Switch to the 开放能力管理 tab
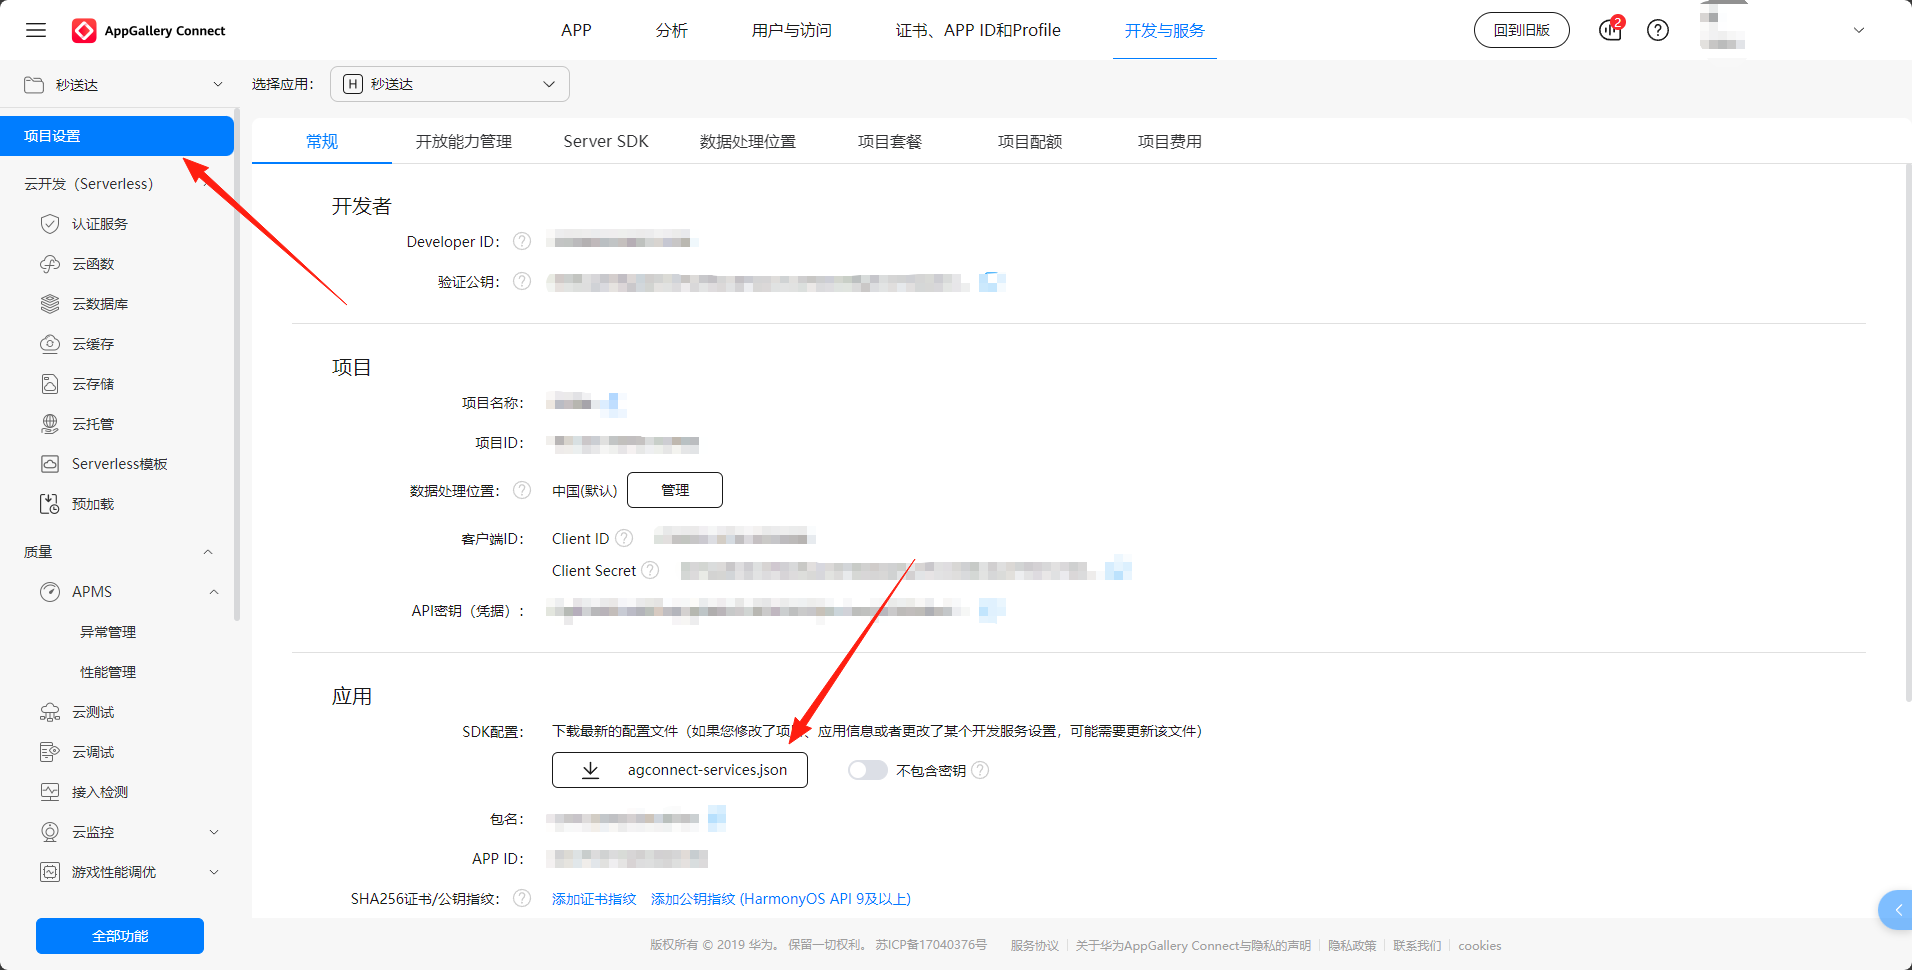This screenshot has height=970, width=1912. [x=464, y=141]
